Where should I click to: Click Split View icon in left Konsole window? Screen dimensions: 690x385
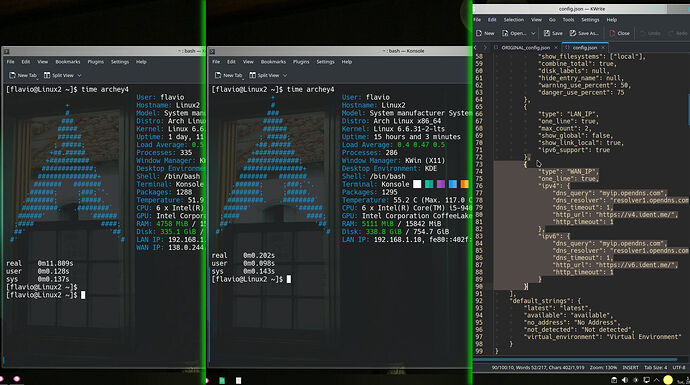coord(47,75)
